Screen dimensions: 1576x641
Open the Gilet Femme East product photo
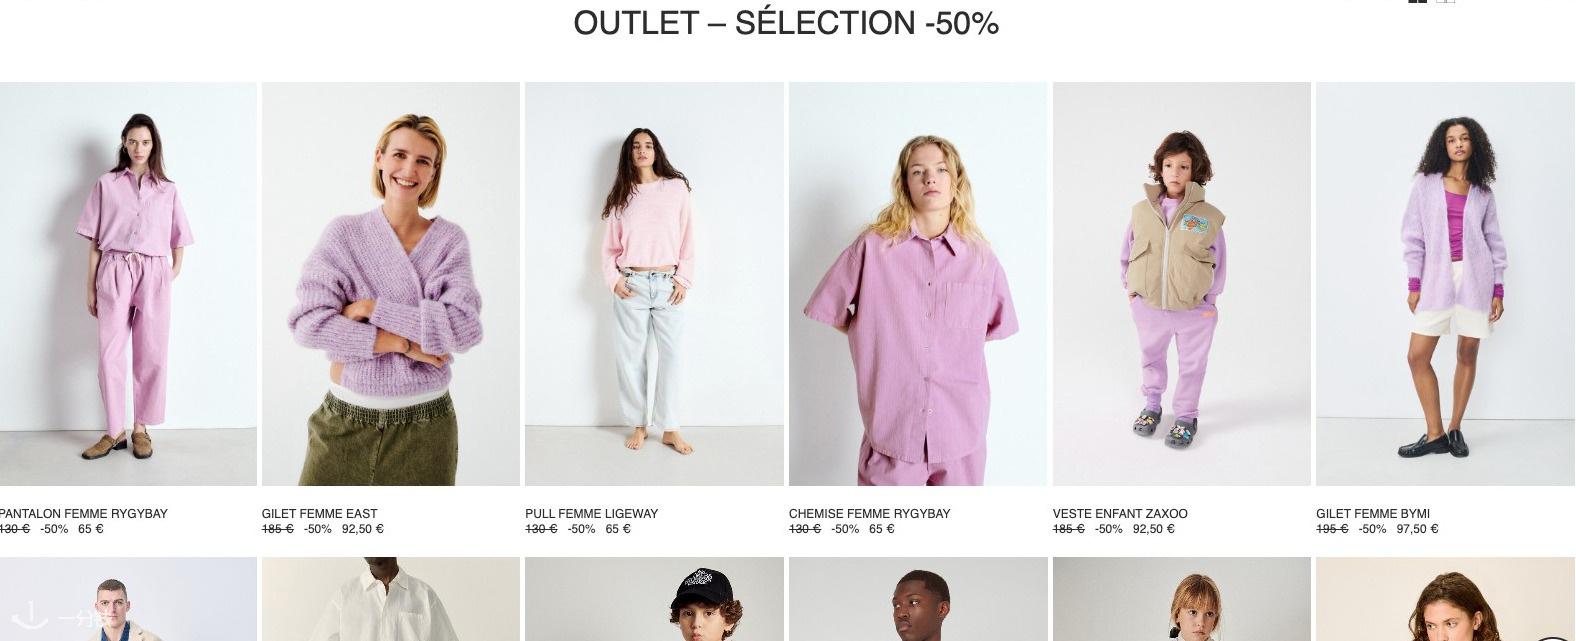(390, 284)
